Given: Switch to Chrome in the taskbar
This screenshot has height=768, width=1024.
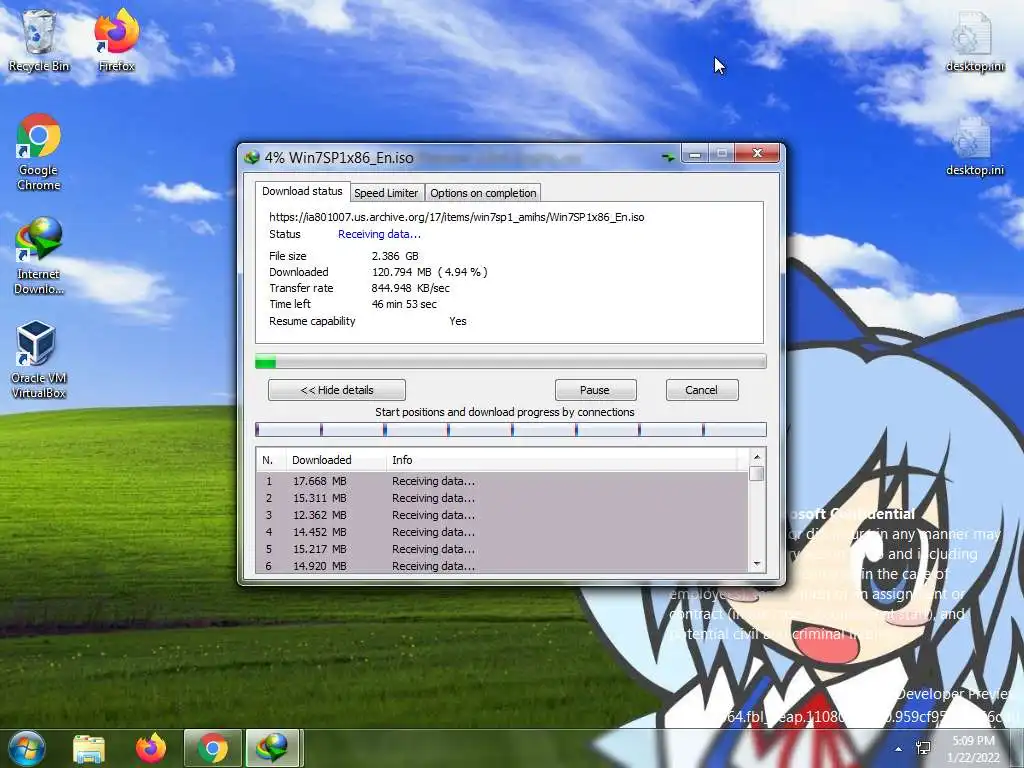Looking at the screenshot, I should click(213, 748).
